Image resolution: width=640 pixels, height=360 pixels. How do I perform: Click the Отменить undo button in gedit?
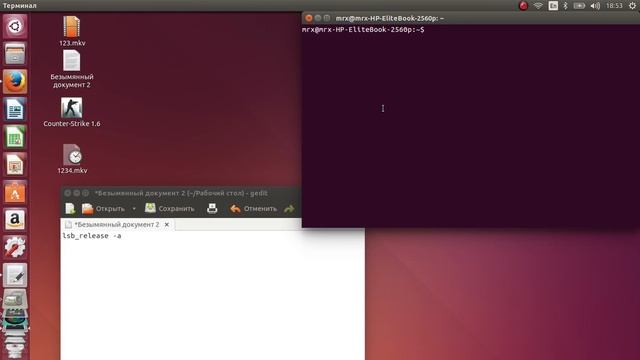(x=253, y=209)
